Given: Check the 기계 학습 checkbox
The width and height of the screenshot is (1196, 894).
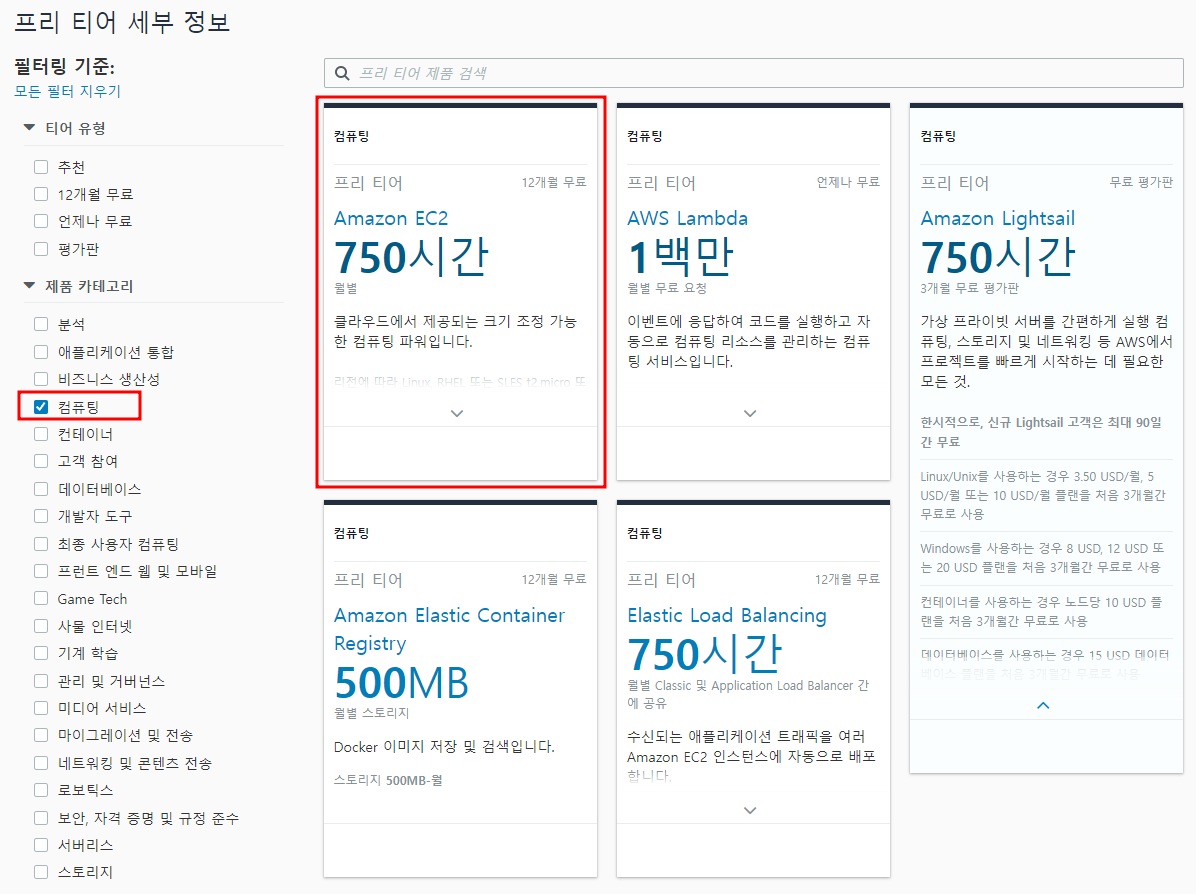Looking at the screenshot, I should coord(41,654).
